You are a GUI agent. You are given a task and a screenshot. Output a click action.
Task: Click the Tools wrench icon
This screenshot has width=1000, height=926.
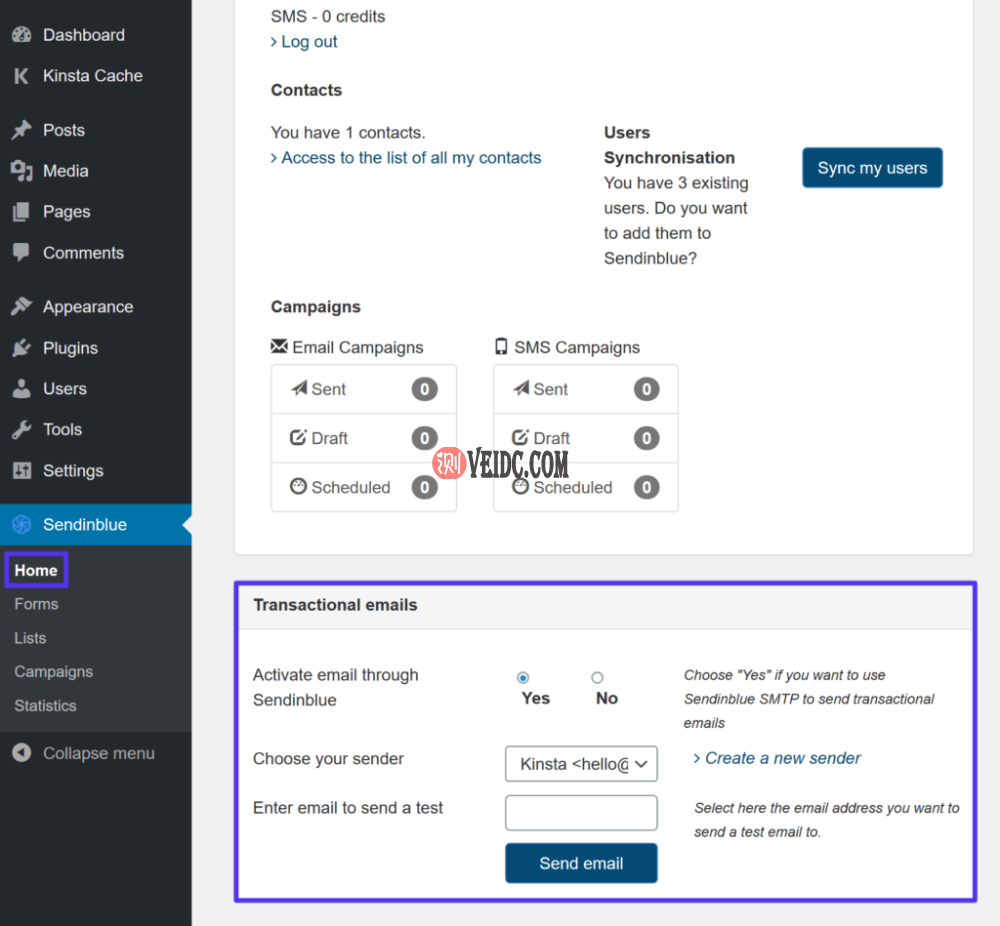tap(21, 430)
